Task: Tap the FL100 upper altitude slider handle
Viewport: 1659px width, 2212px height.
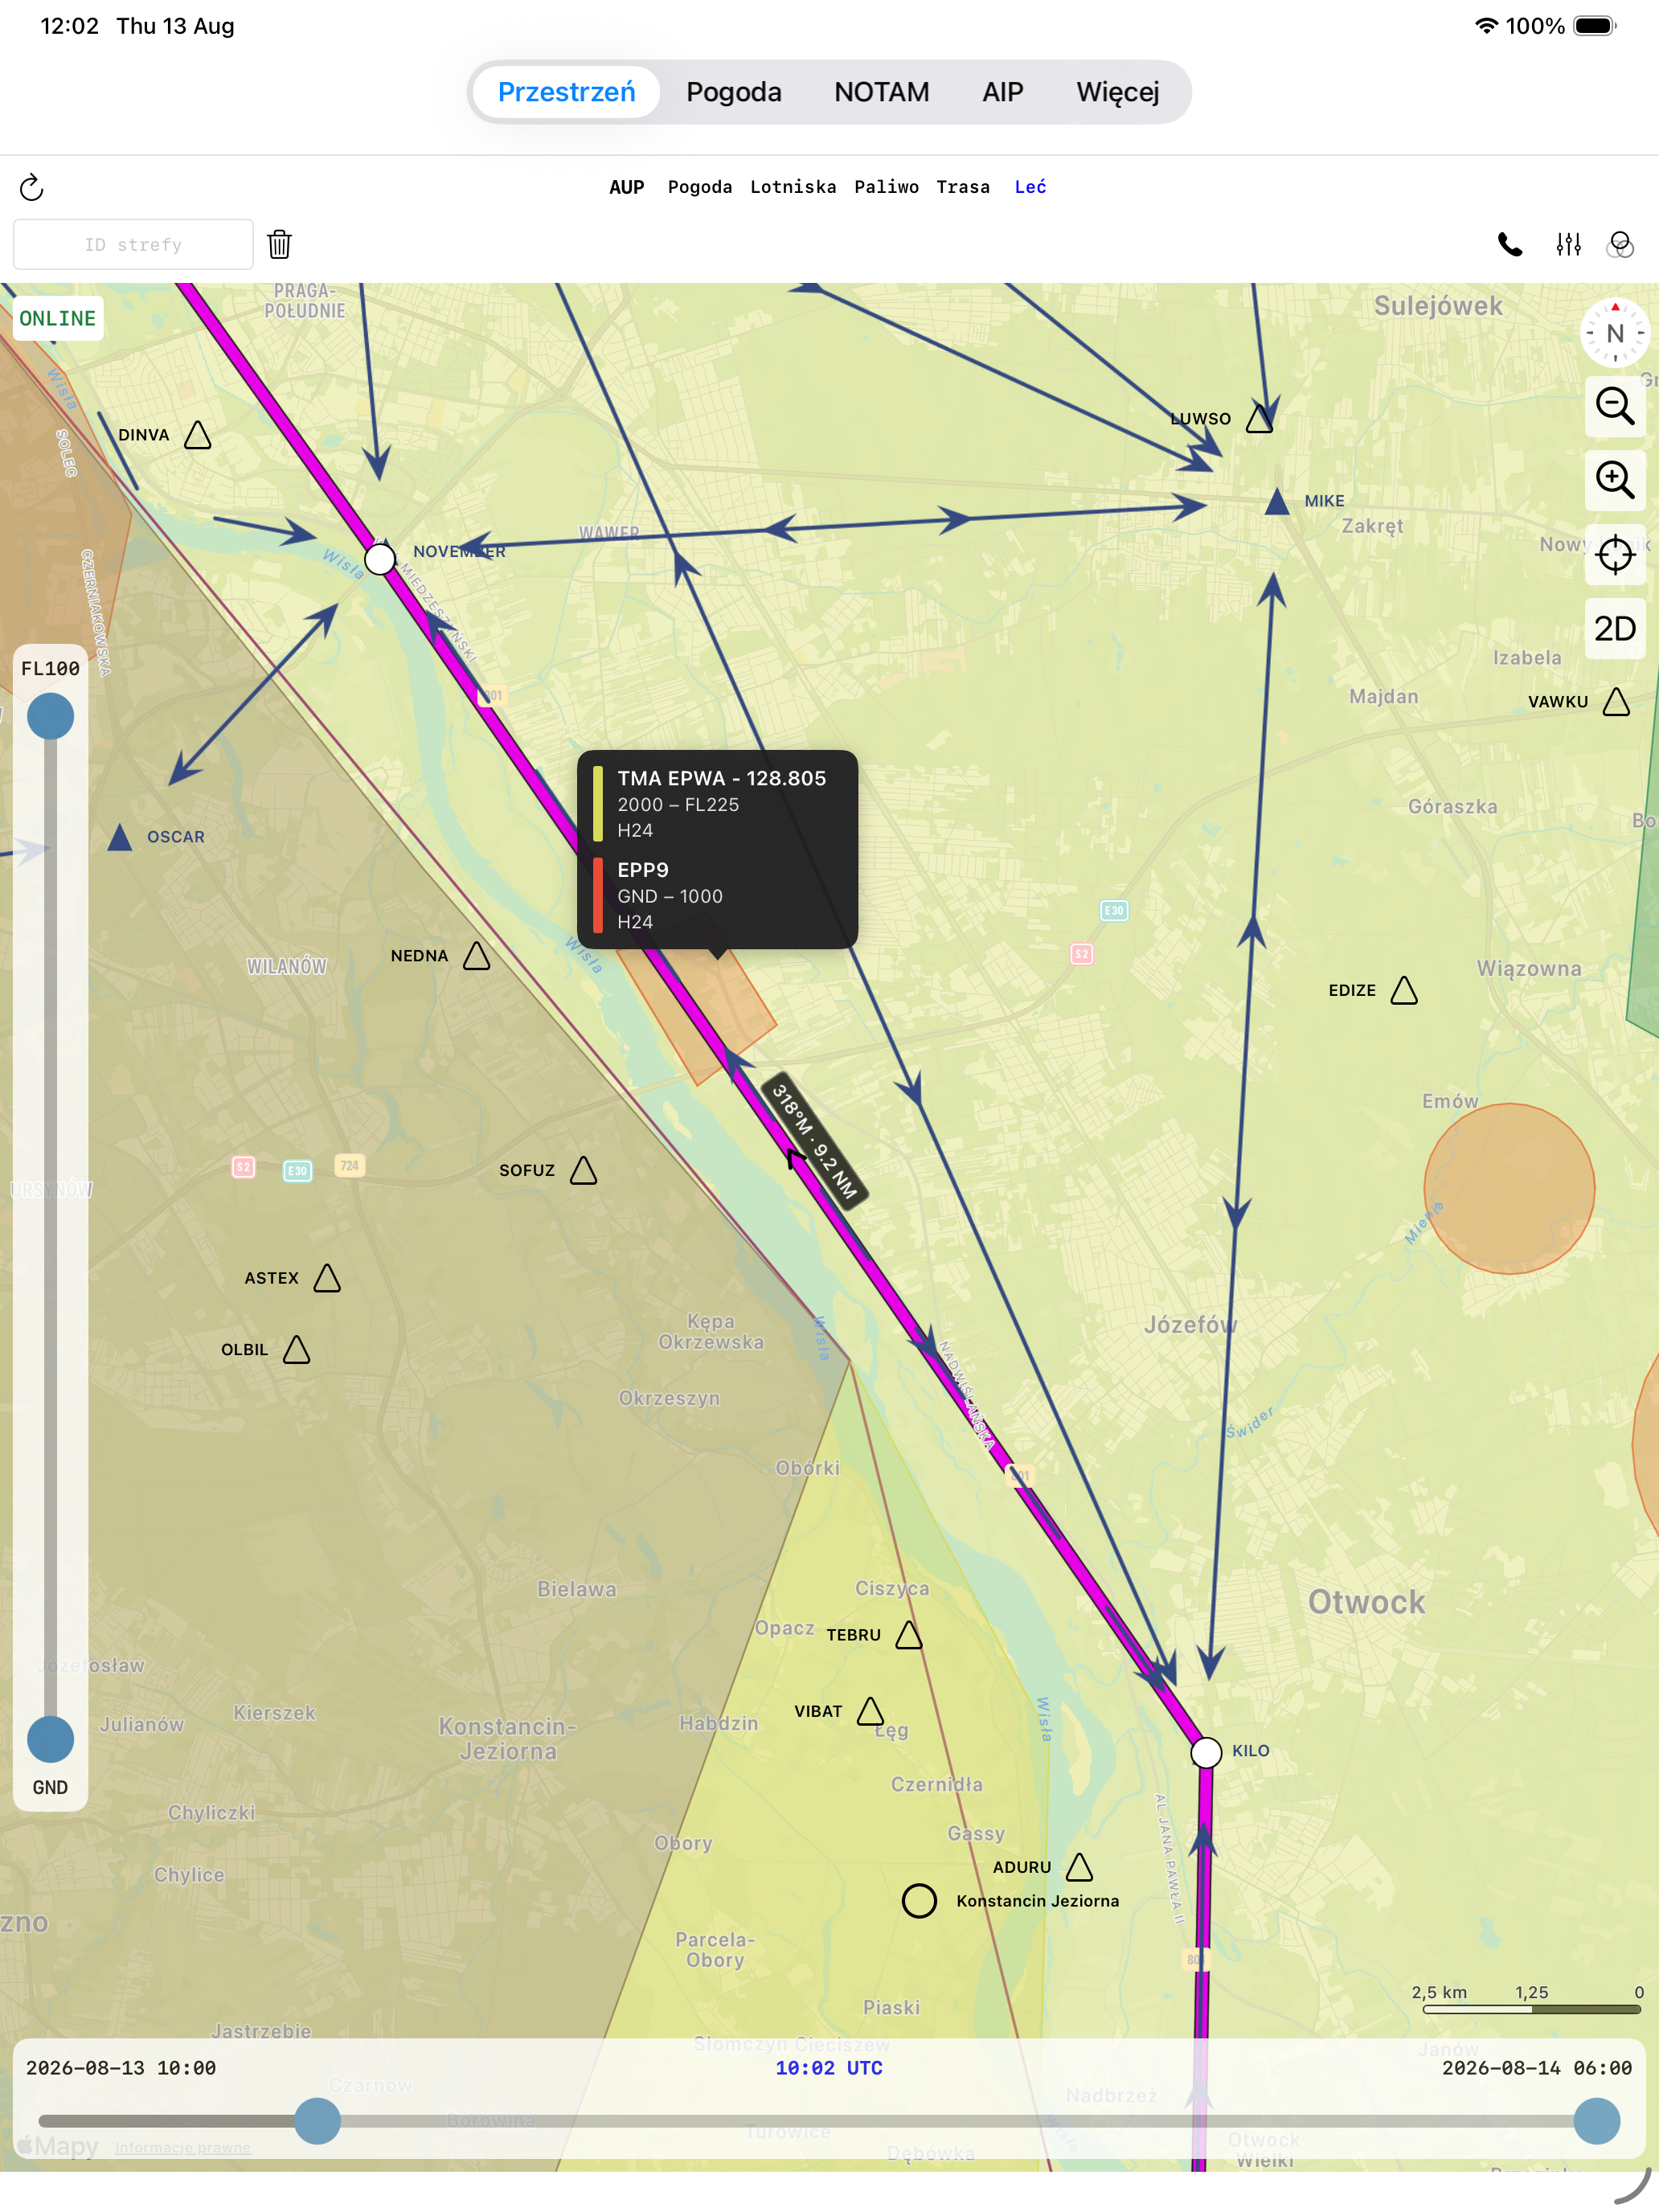Action: tap(51, 716)
